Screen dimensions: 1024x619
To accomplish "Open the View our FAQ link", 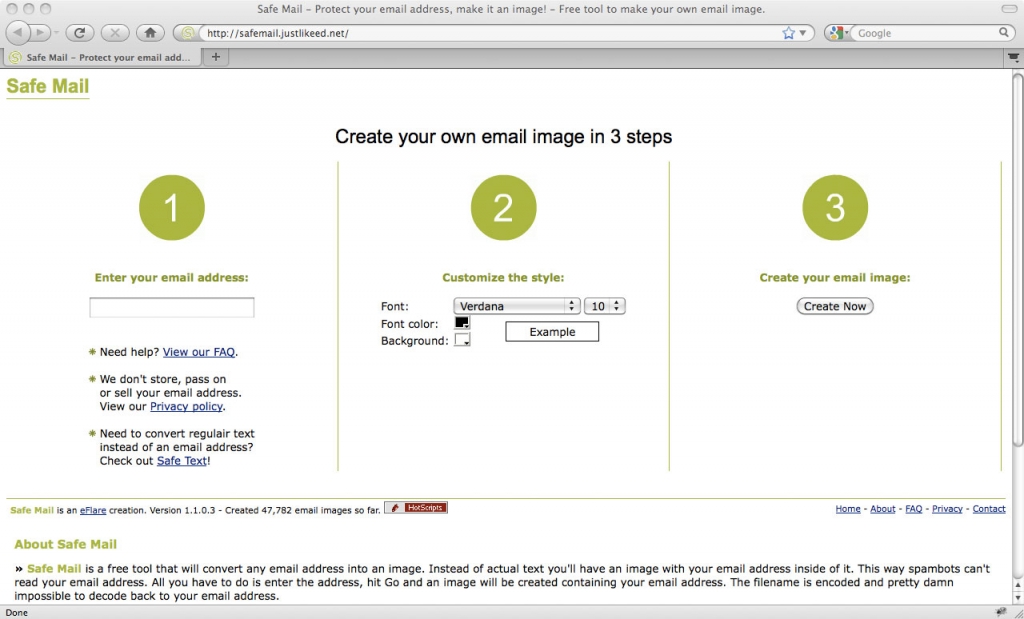I will point(199,352).
